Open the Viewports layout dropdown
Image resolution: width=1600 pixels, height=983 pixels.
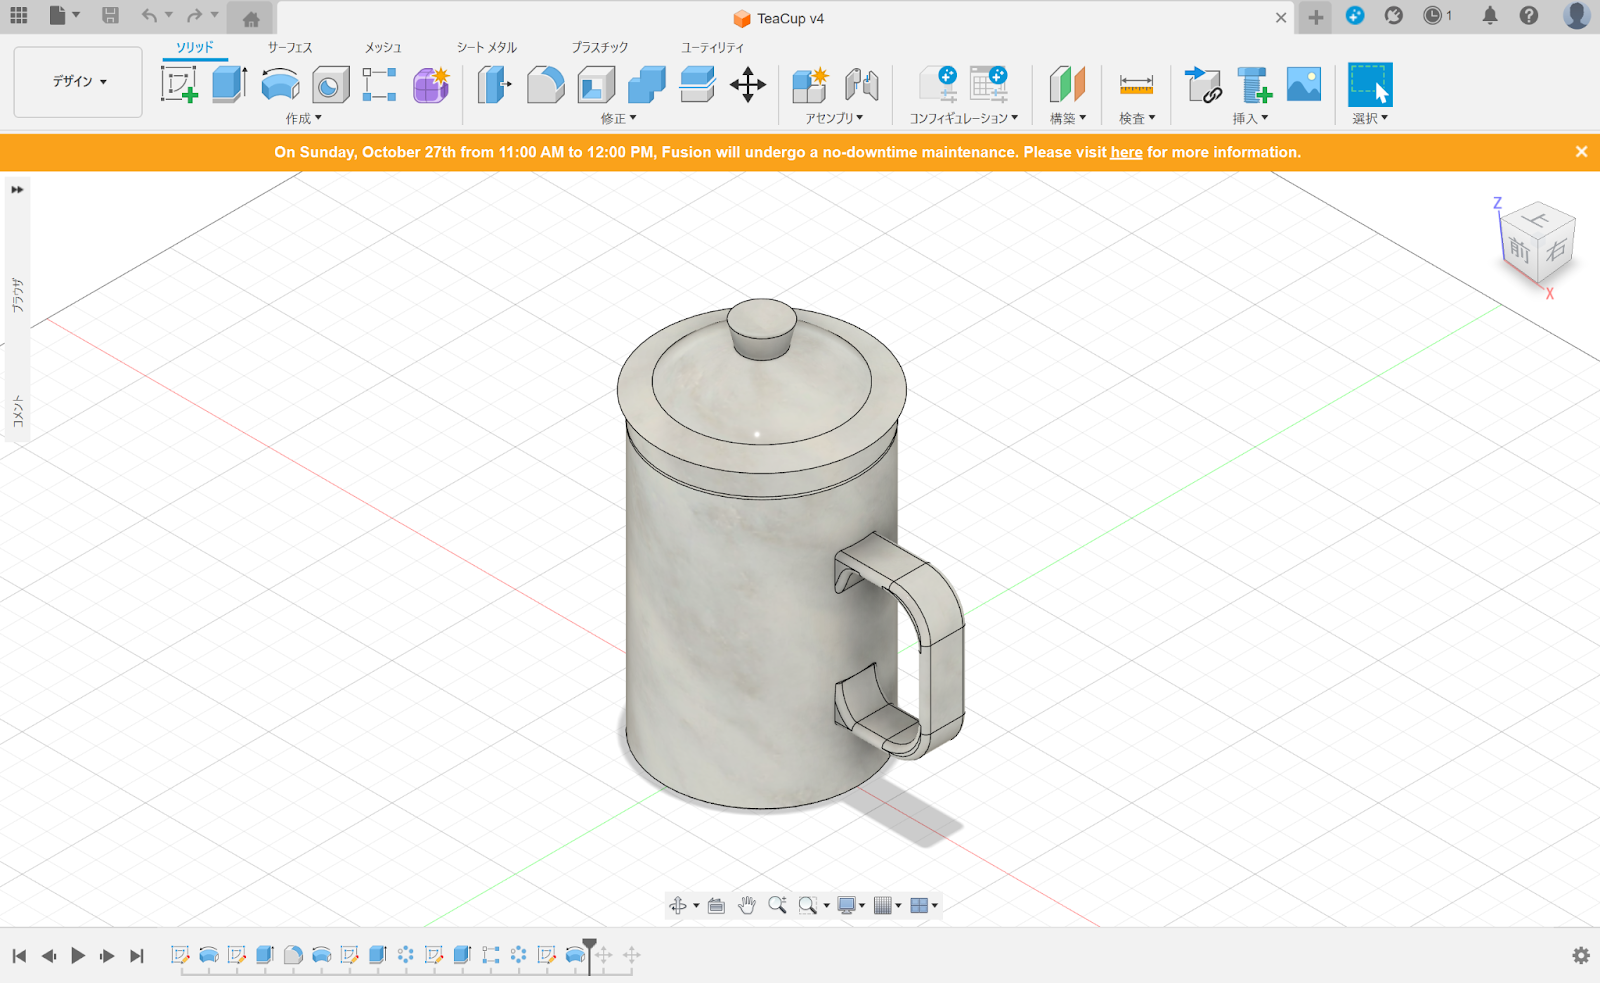(x=924, y=905)
